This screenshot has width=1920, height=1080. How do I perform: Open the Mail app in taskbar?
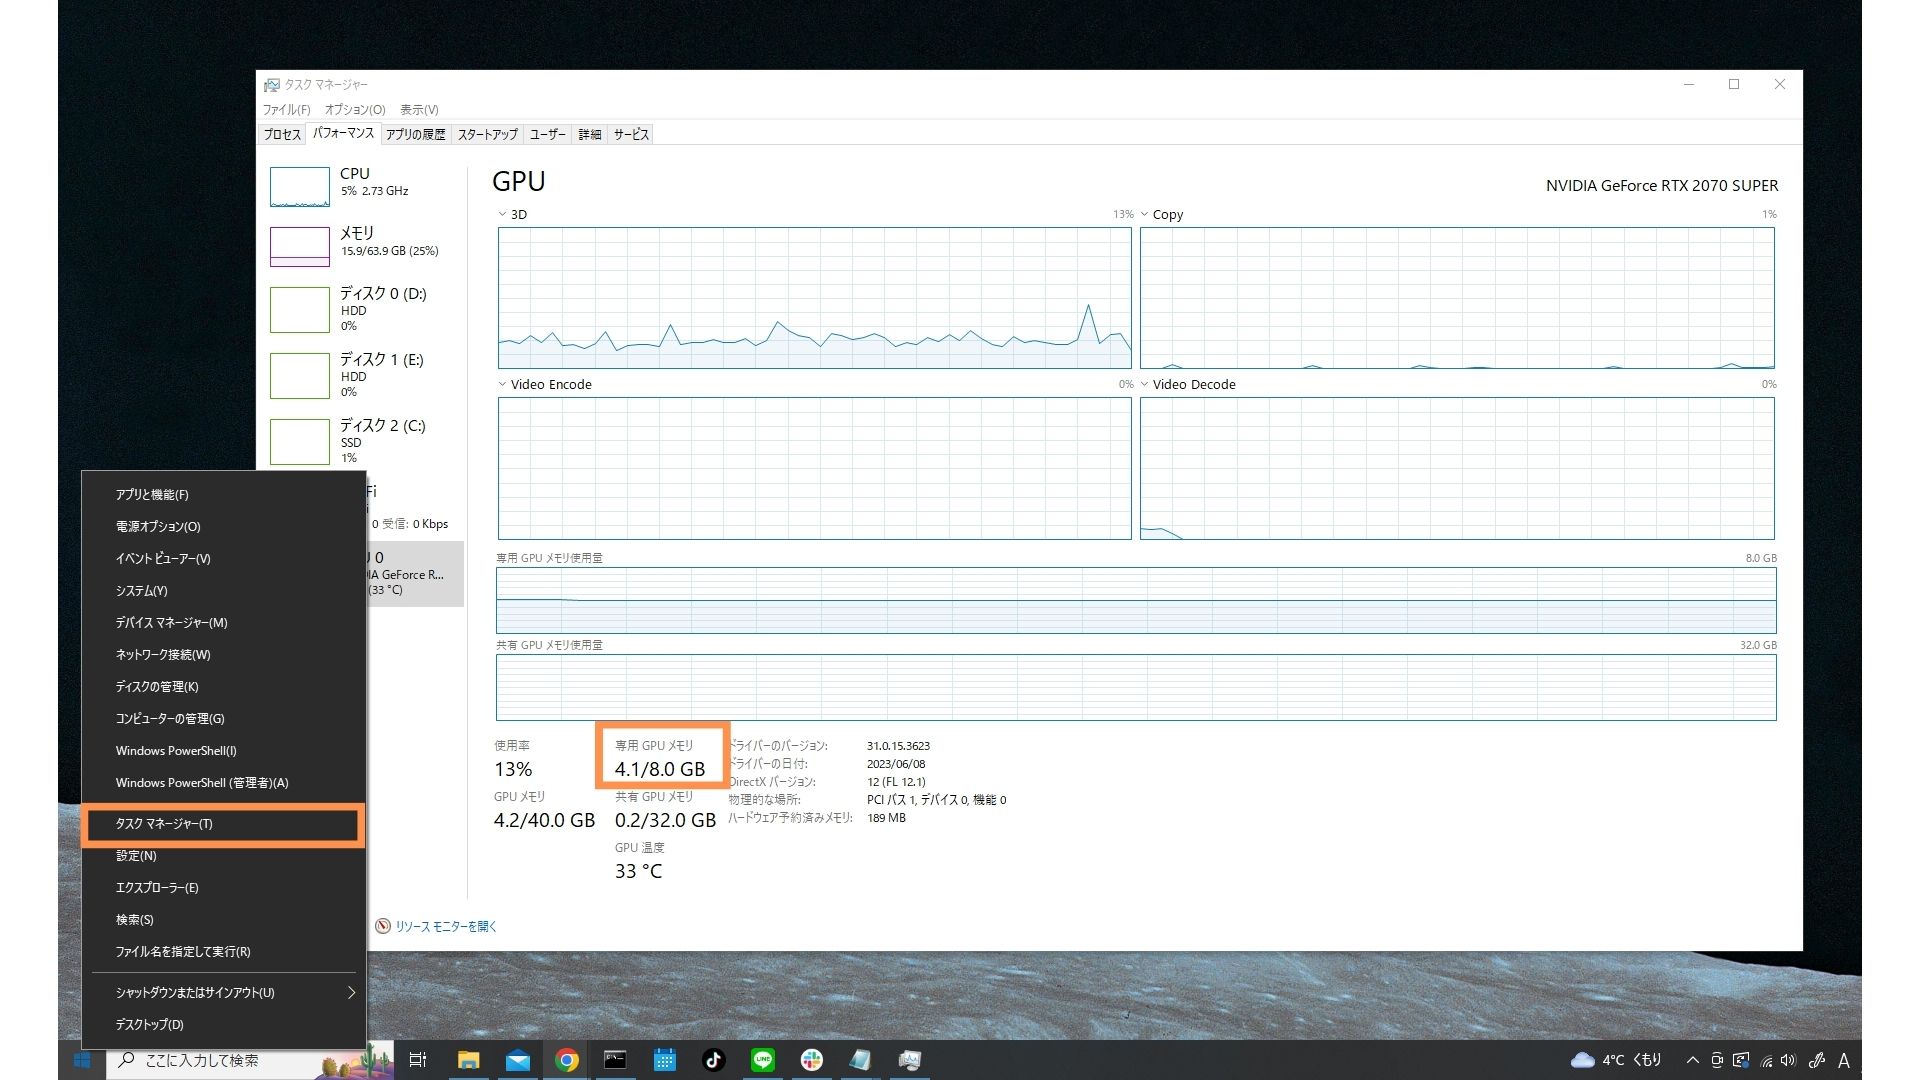tap(518, 1060)
